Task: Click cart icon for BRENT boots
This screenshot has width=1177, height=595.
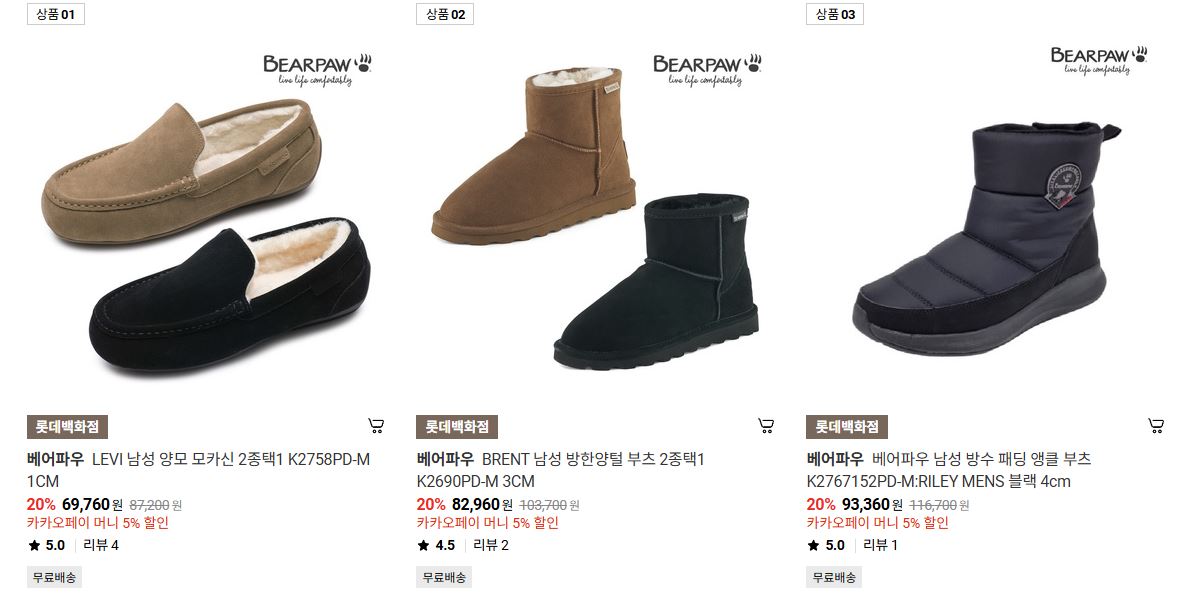Action: click(x=766, y=426)
